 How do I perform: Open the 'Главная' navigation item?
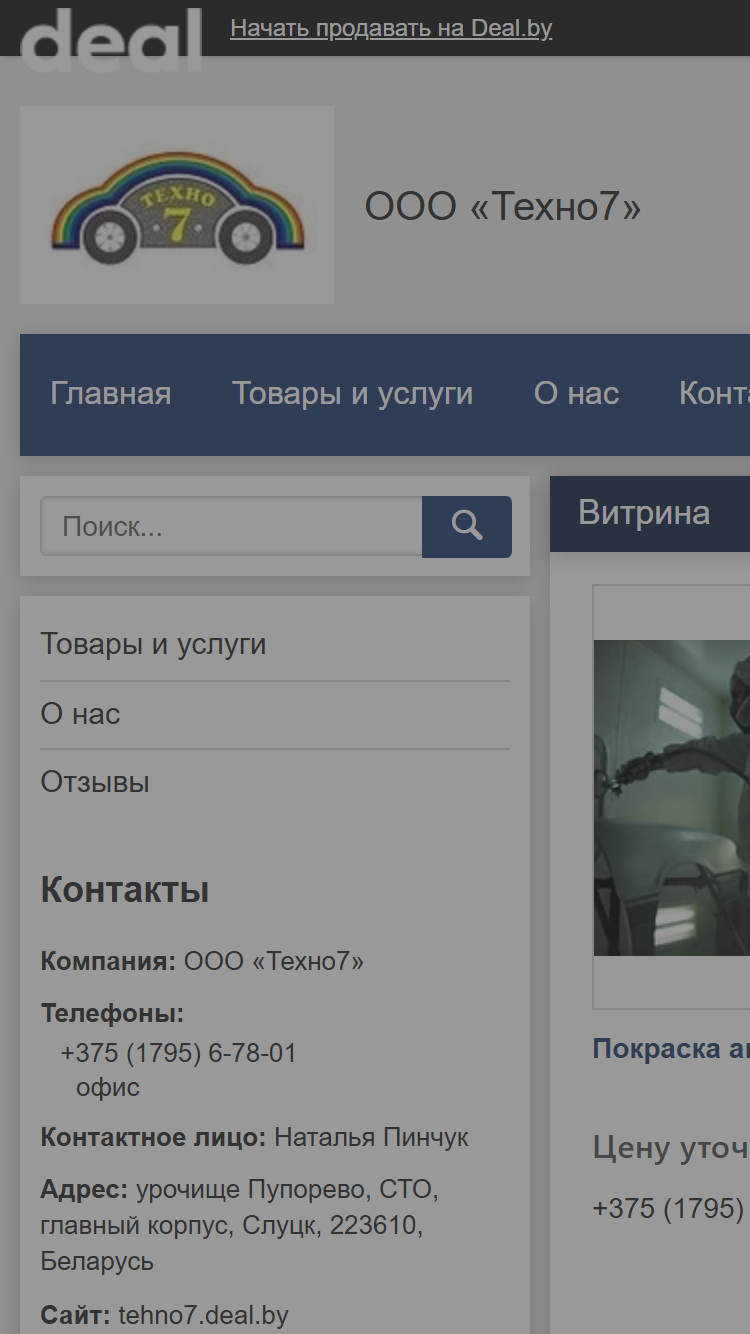click(x=111, y=394)
